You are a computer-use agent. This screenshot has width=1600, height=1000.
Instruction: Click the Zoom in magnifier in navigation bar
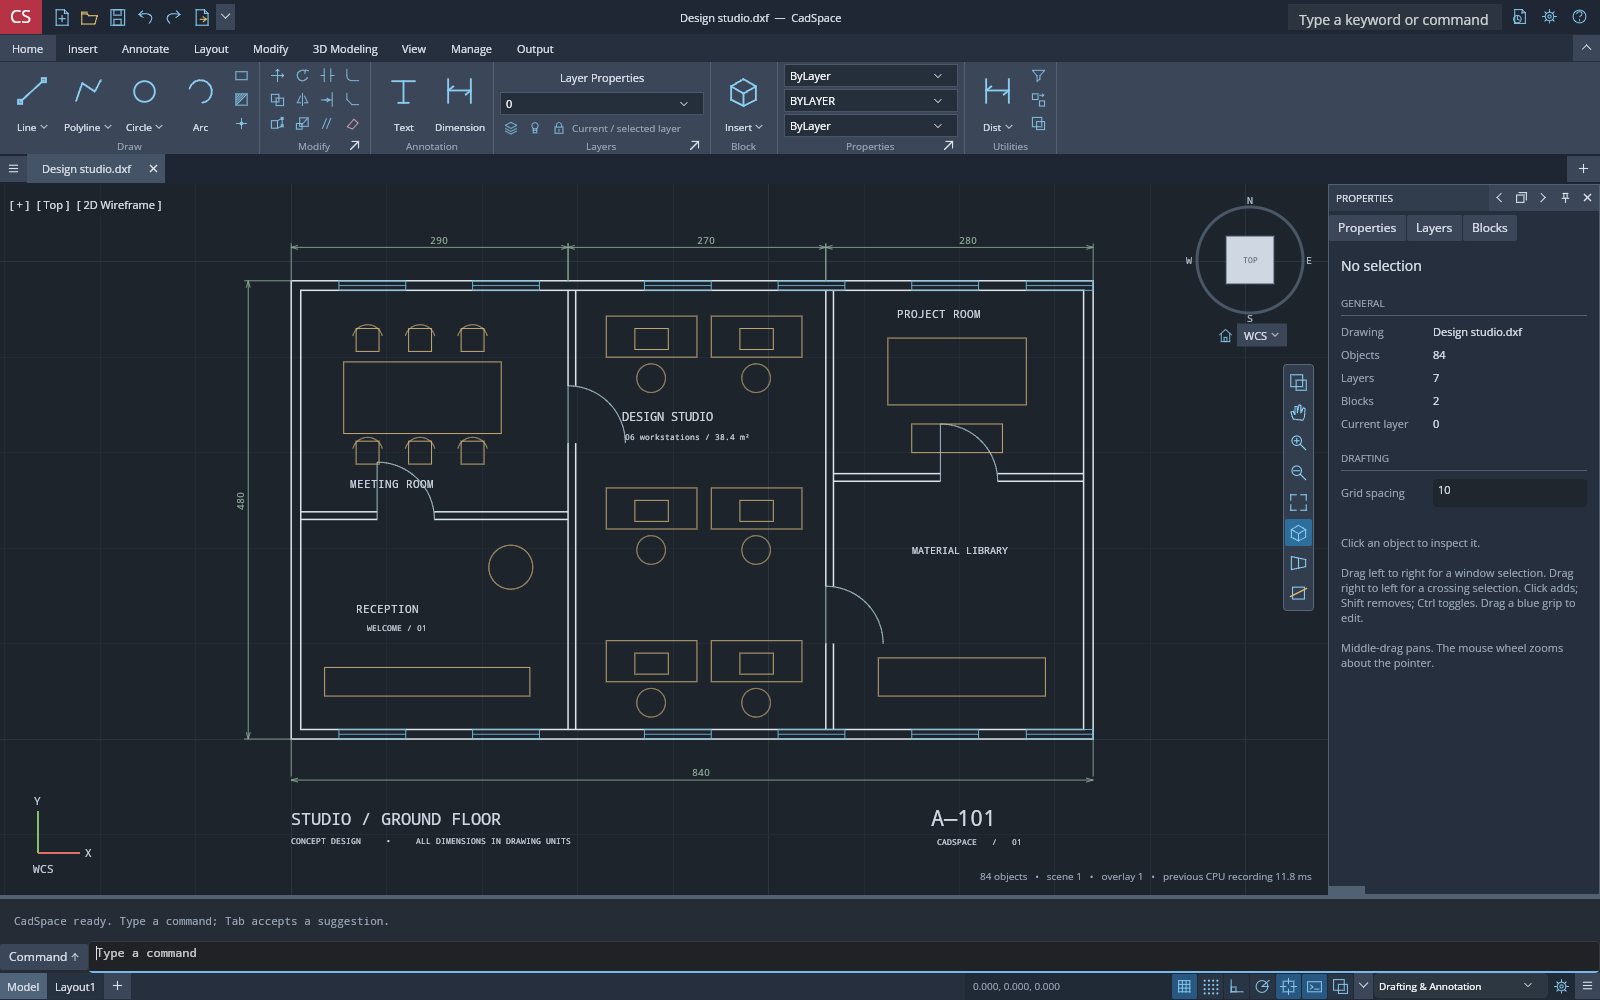point(1298,442)
